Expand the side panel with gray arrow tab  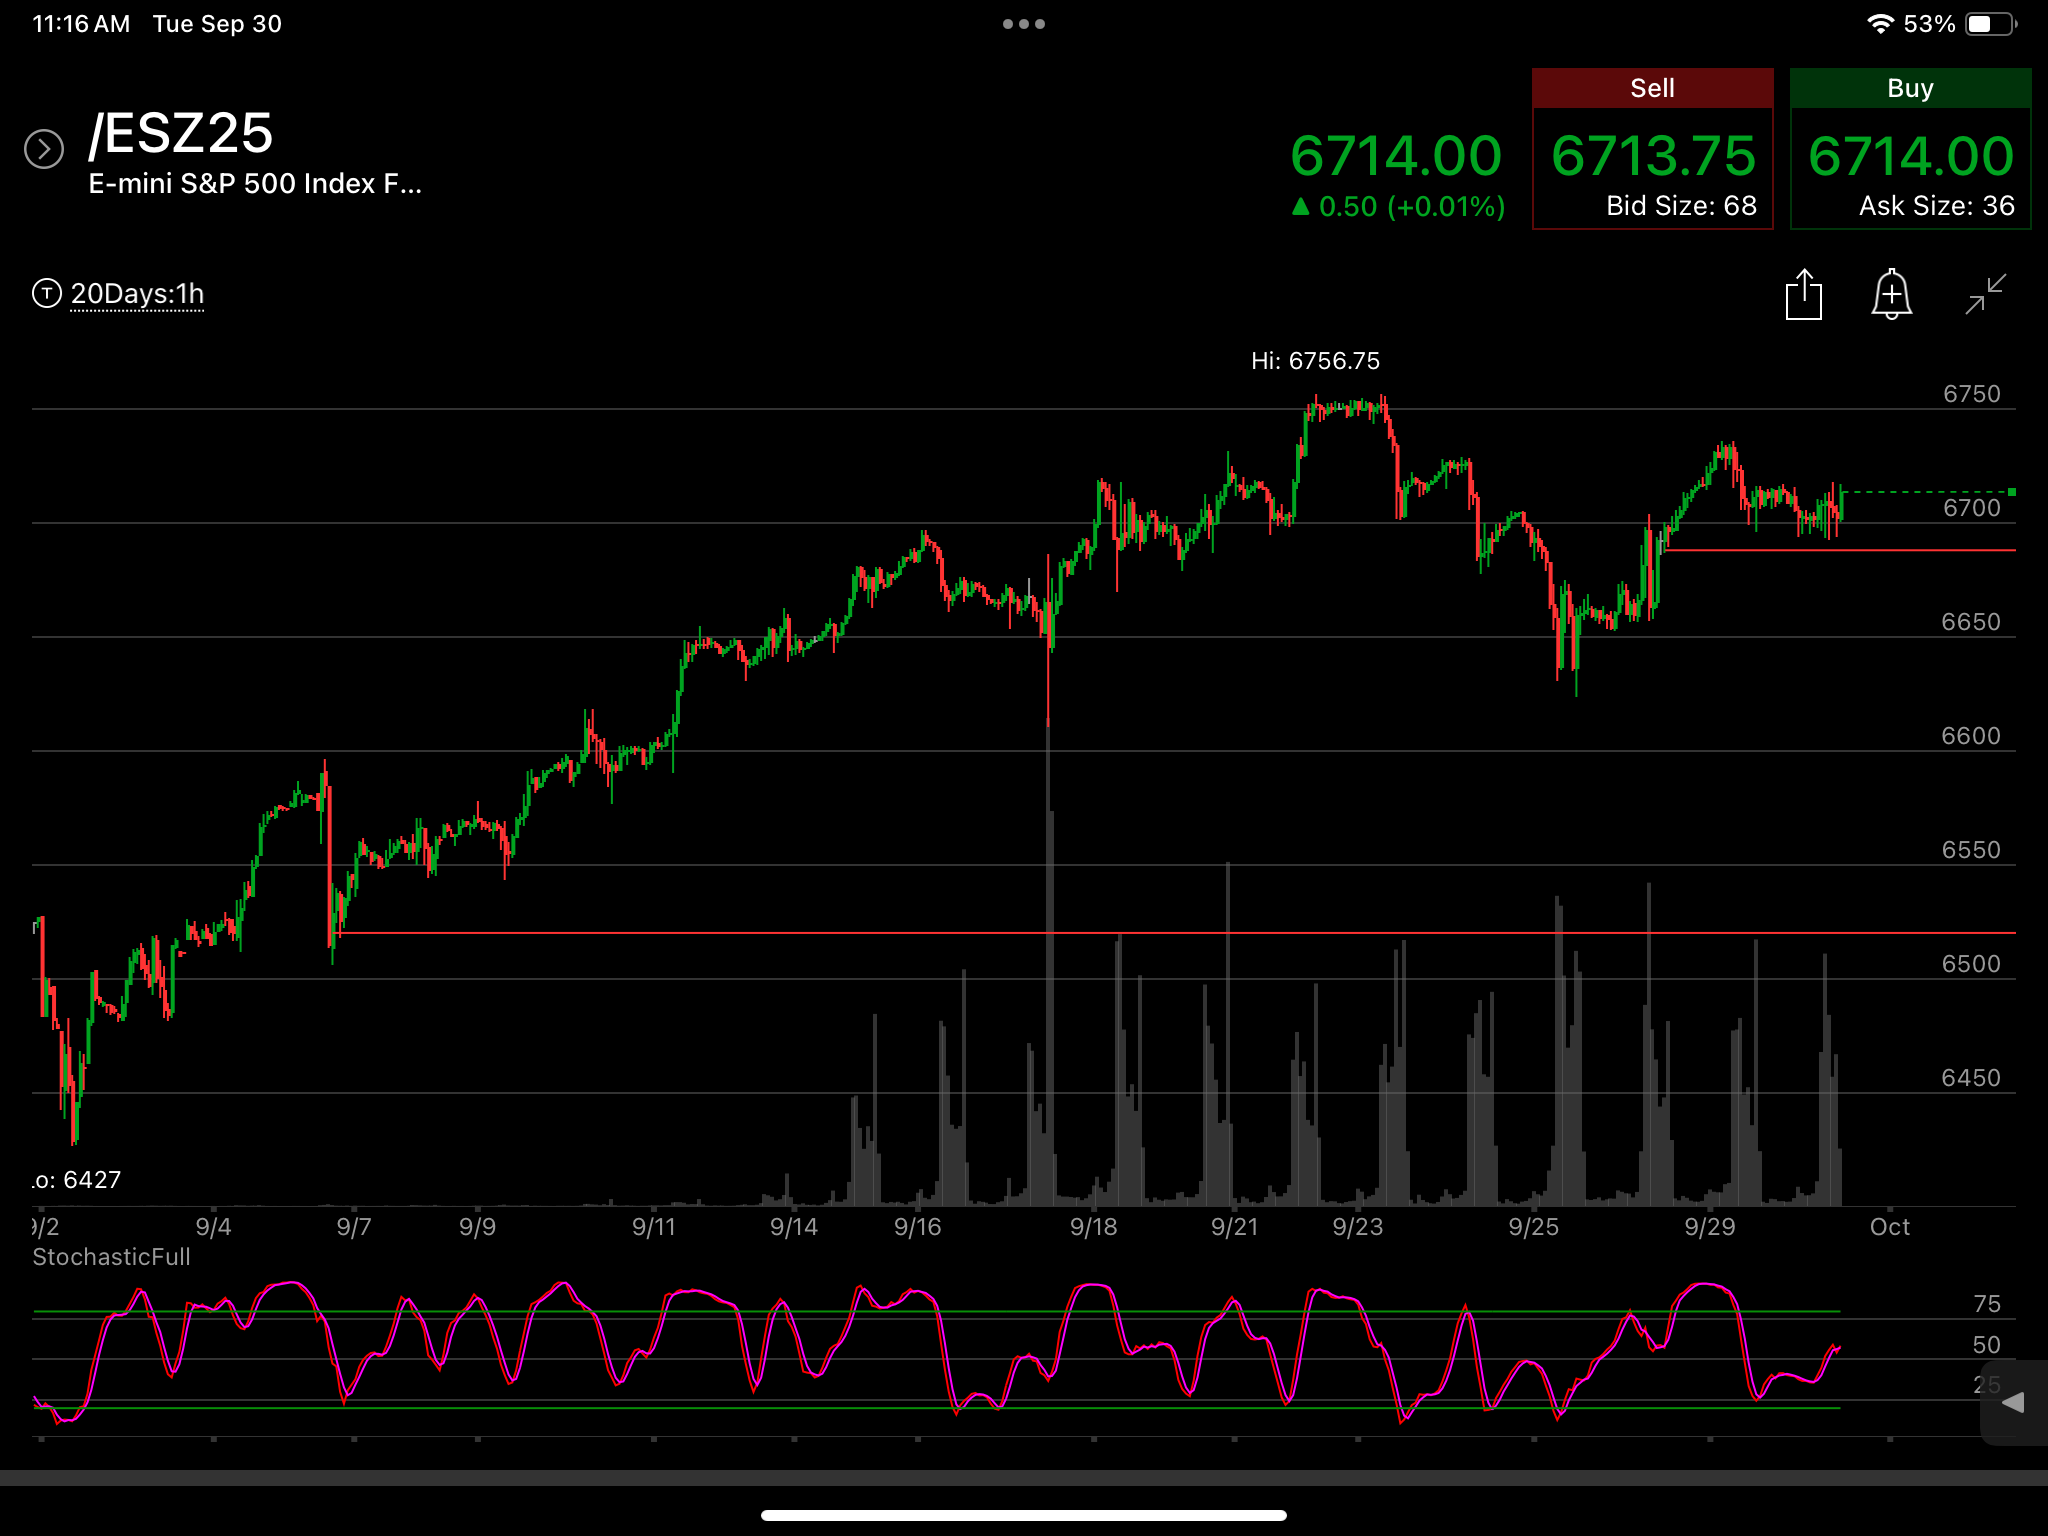[x=2014, y=1402]
